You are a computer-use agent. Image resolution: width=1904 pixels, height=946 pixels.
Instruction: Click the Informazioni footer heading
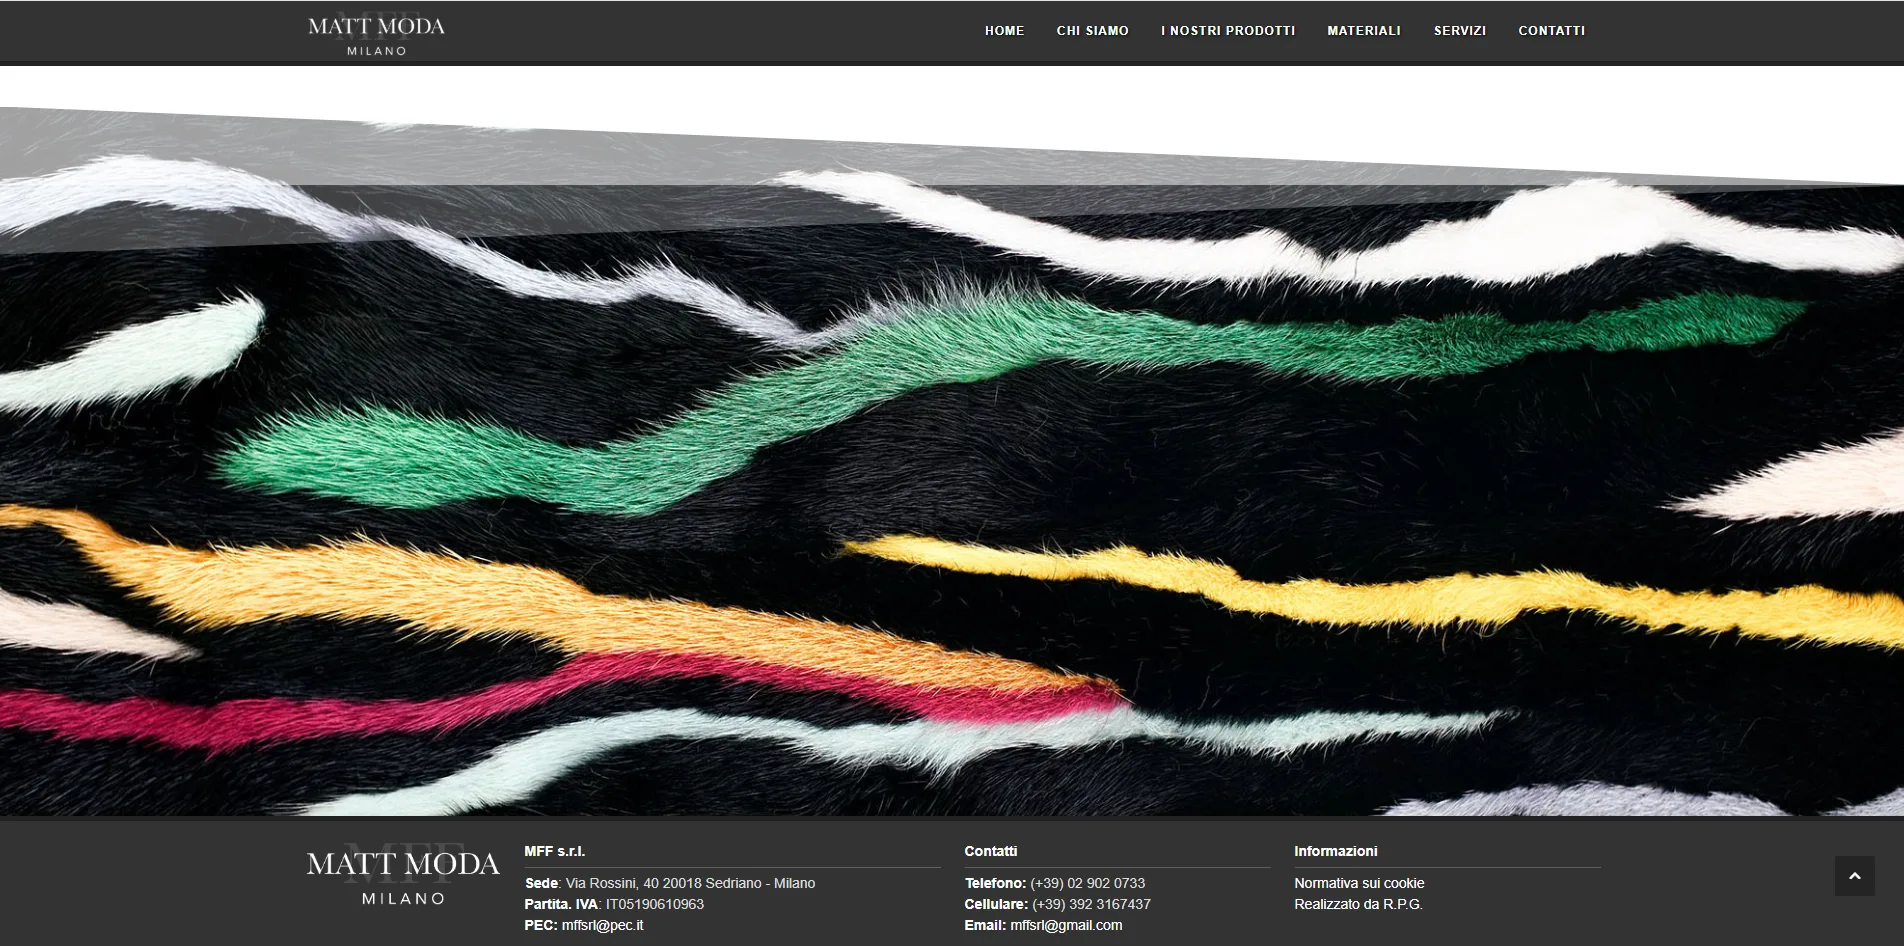click(x=1335, y=851)
